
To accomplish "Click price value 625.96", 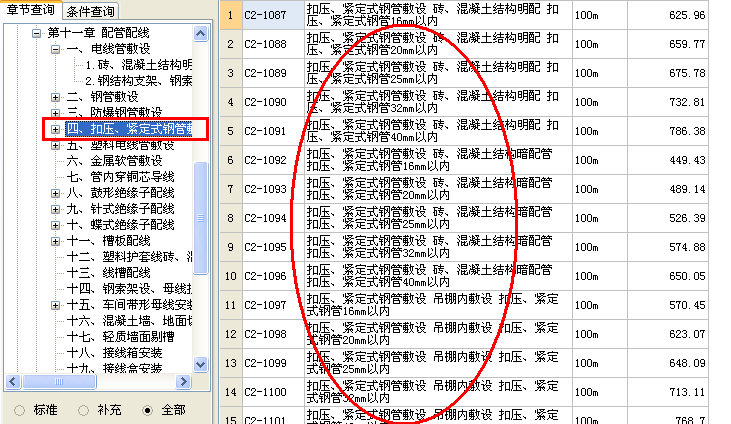I will [x=687, y=15].
